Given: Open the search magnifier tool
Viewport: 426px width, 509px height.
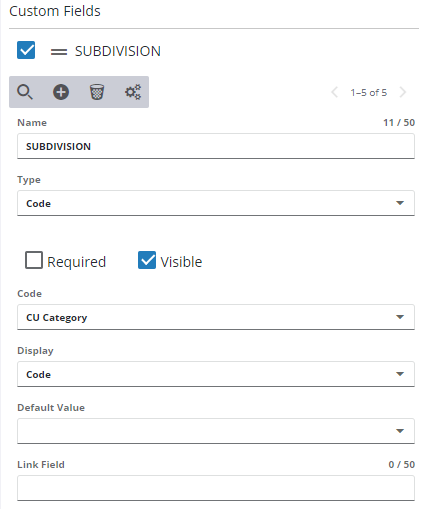Looking at the screenshot, I should [25, 92].
